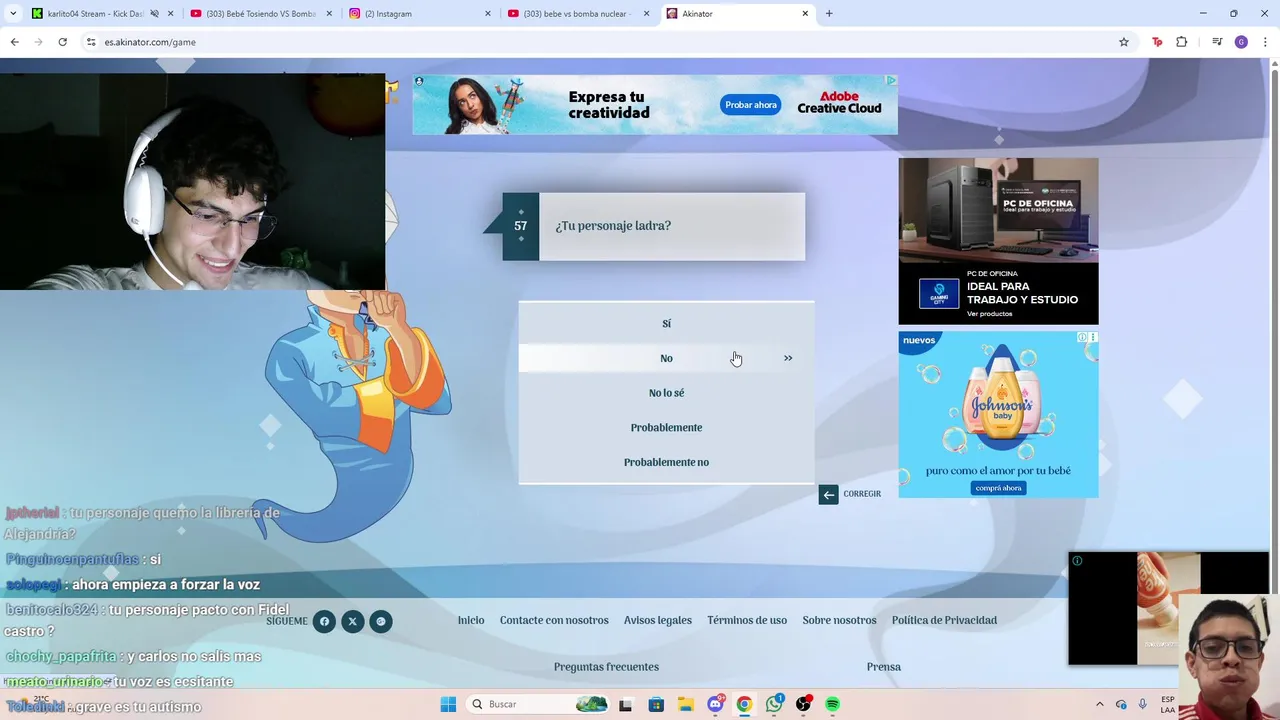Image resolution: width=1280 pixels, height=720 pixels.
Task: Open the Prensa footer link
Action: [884, 667]
